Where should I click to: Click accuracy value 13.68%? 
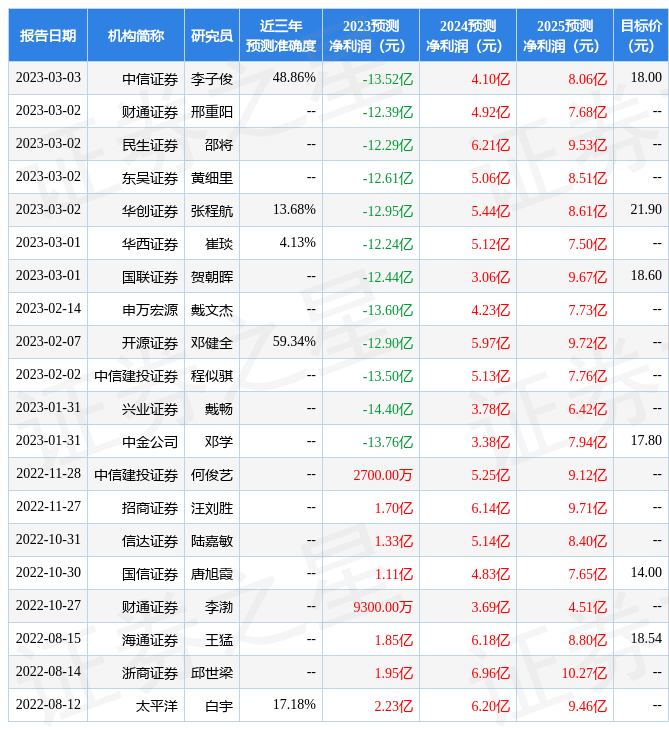pos(294,210)
